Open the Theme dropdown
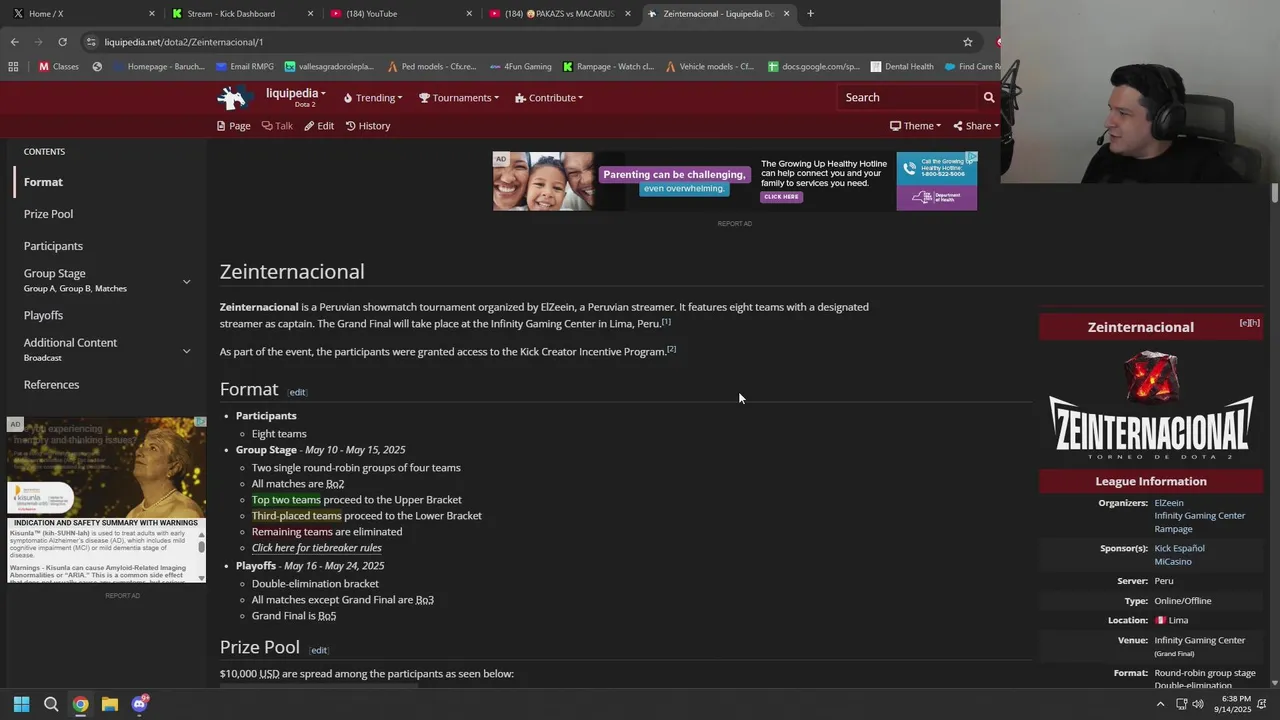The image size is (1280, 720). coord(915,126)
